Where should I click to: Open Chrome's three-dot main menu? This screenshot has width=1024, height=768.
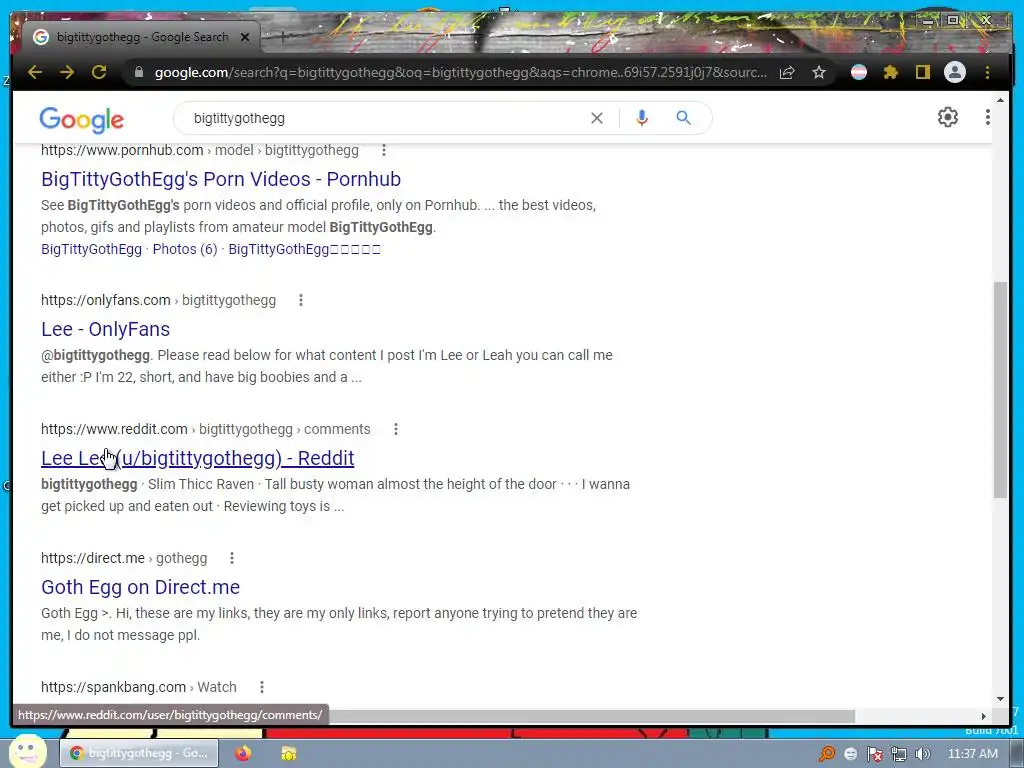[x=987, y=72]
